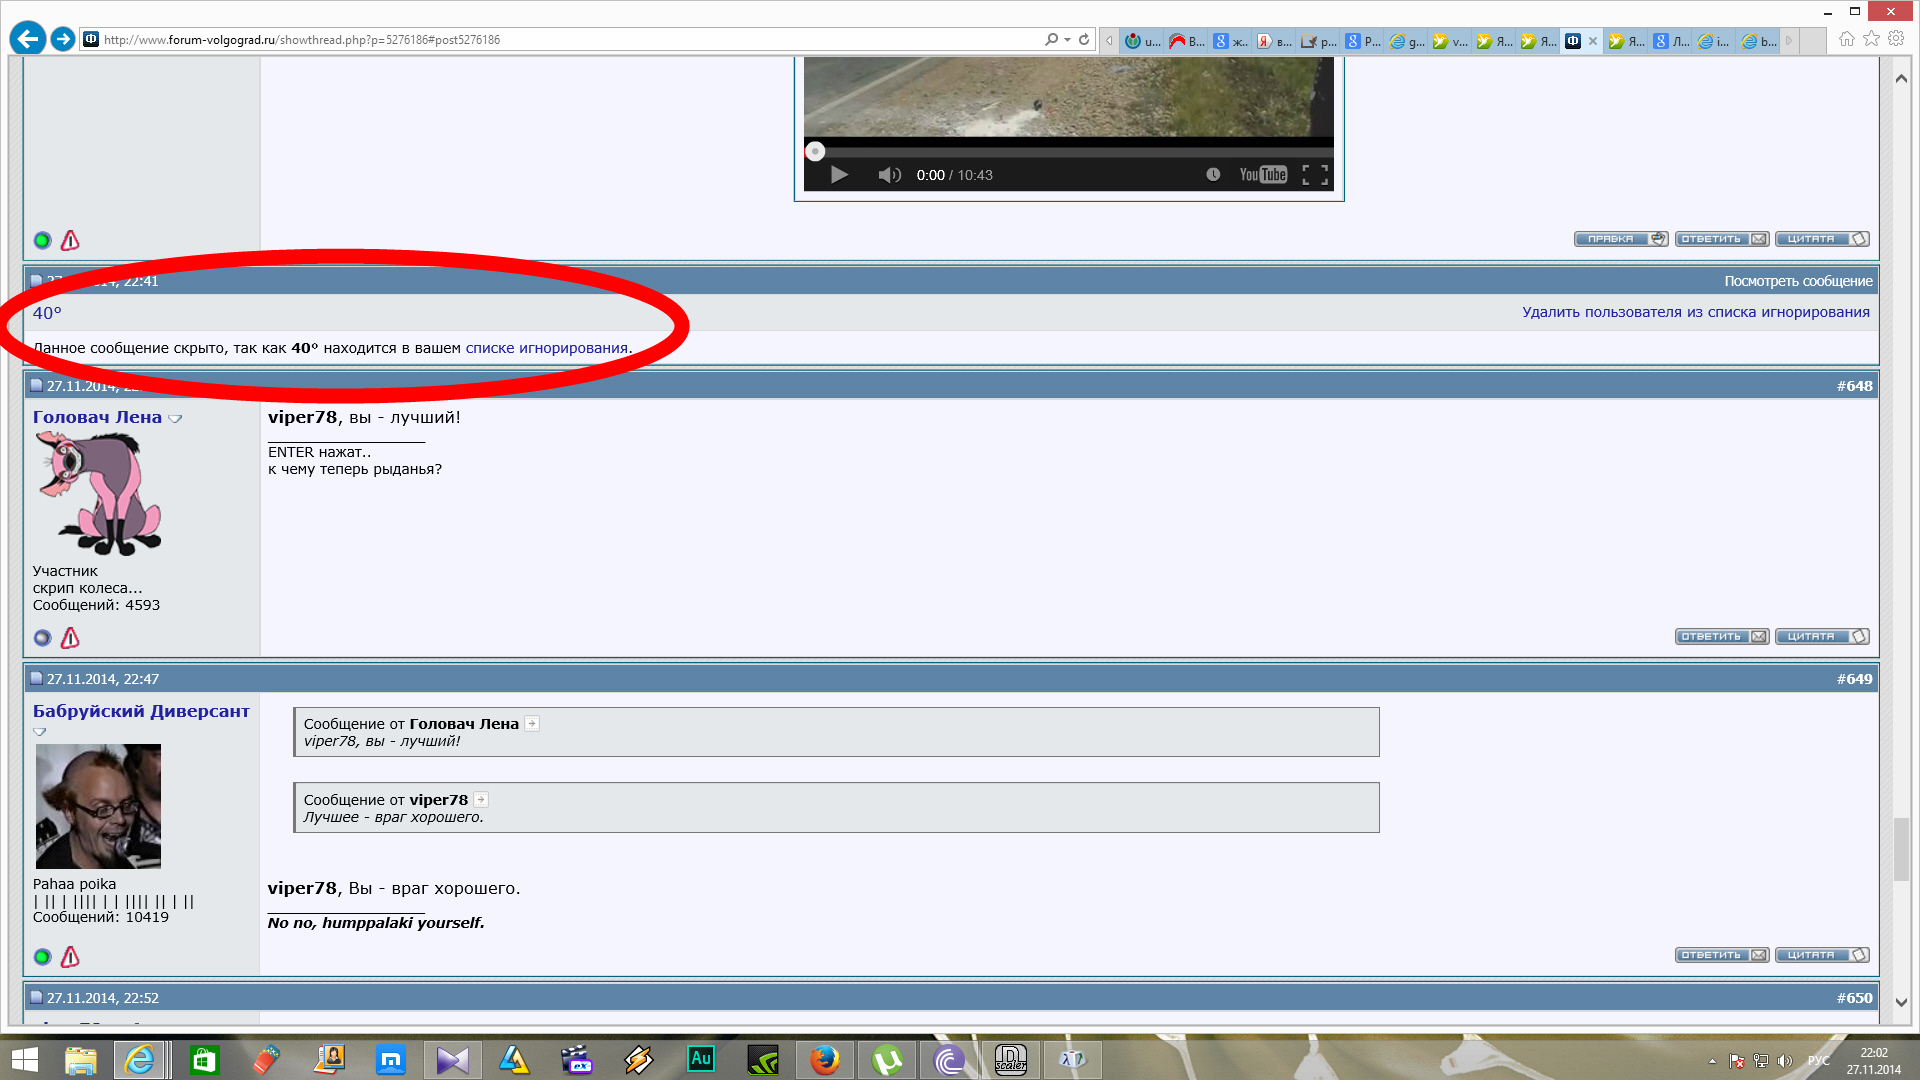
Task: Click the green online status icon for Бабруйский Диверсант
Action: click(x=42, y=957)
